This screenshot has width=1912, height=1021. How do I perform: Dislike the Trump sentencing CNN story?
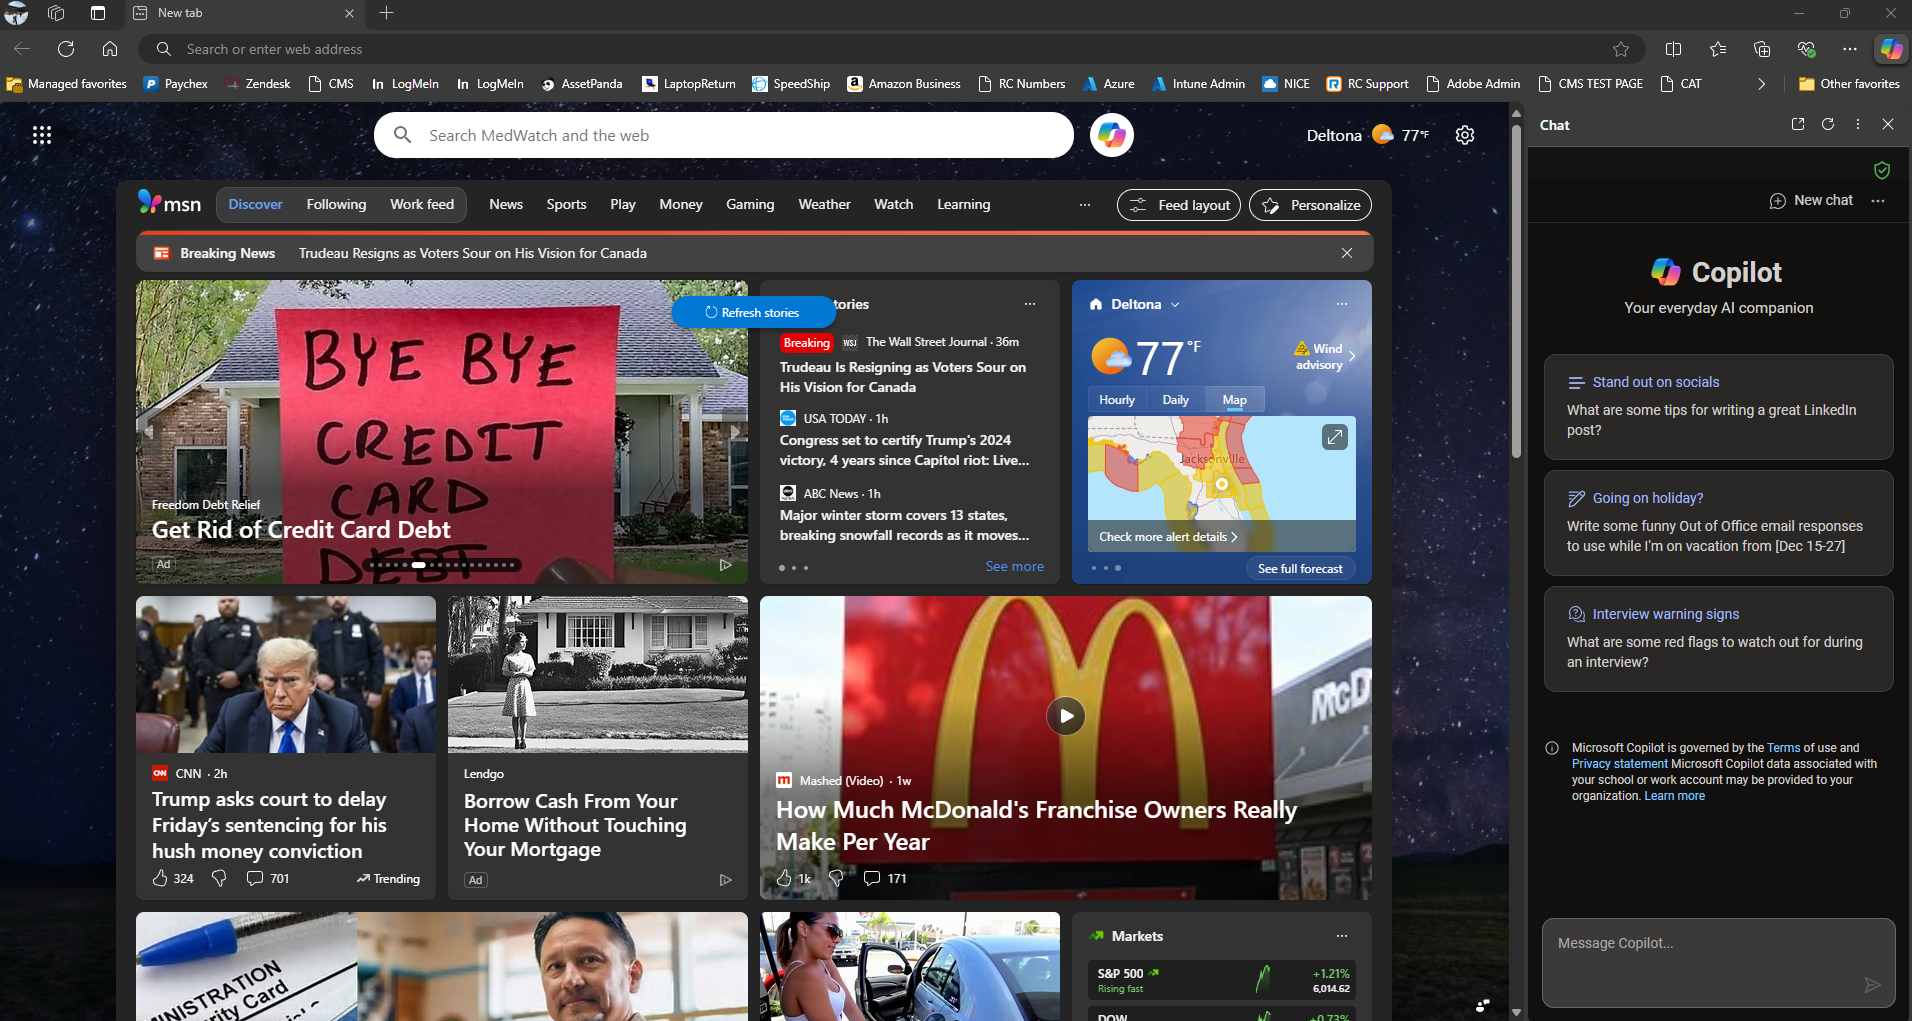point(219,878)
